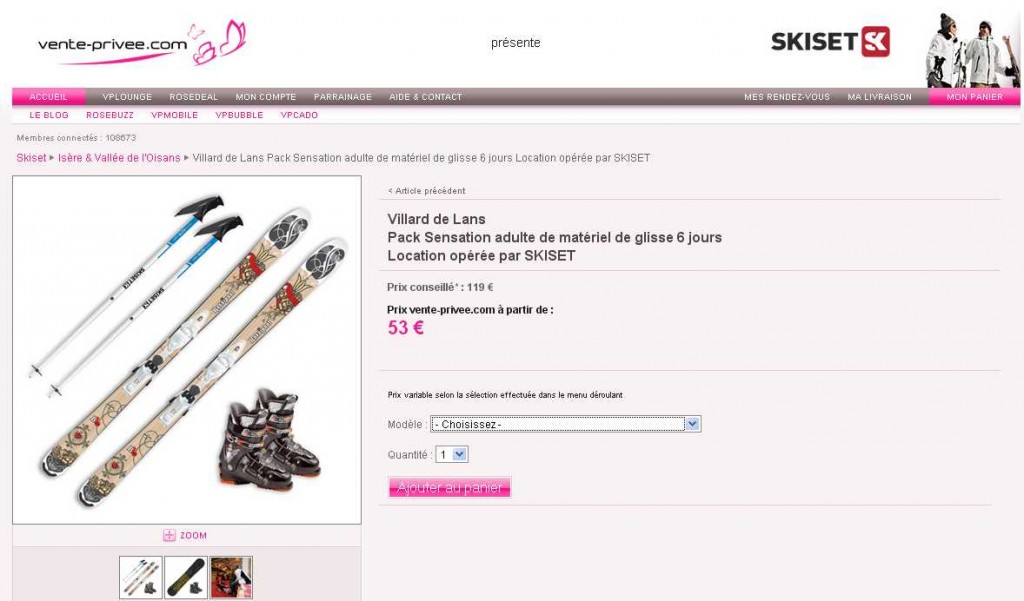Viewport: 1024px width, 601px height.
Task: Open the ACCUEIL menu tab
Action: (x=48, y=97)
